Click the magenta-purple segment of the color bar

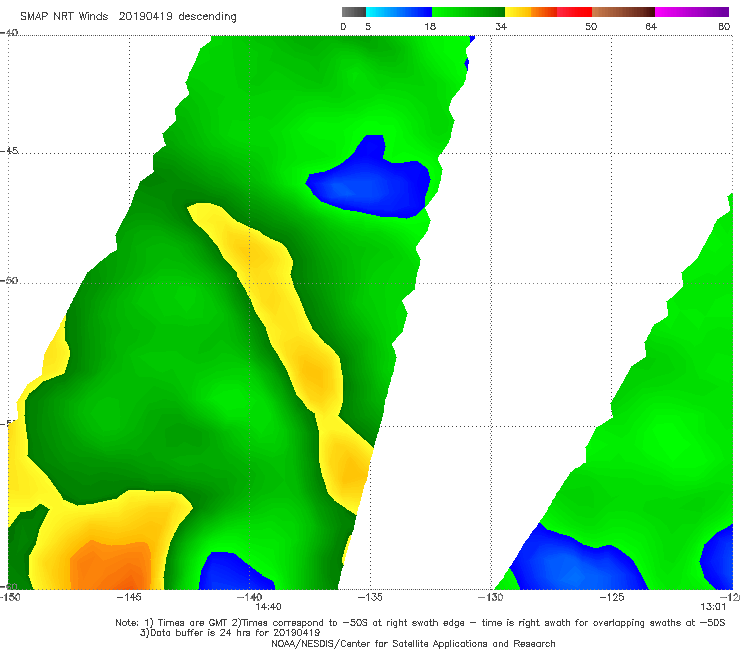click(692, 12)
